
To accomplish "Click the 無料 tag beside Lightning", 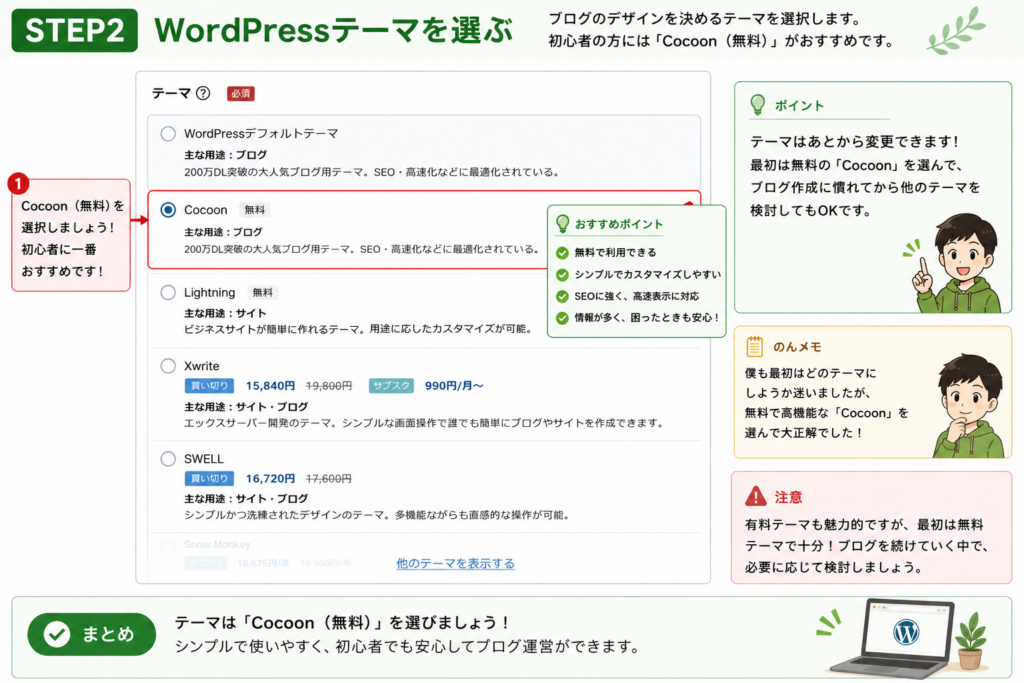I will click(263, 293).
